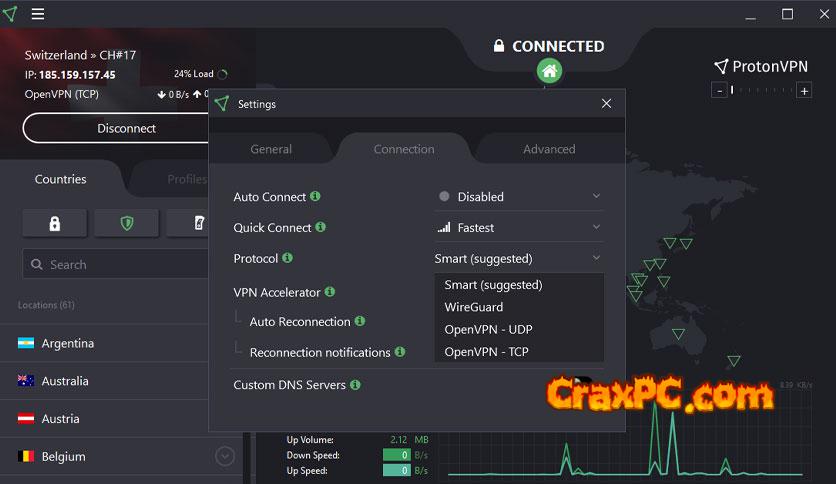836x484 pixels.
Task: Switch to the Connection settings tab
Action: click(404, 149)
